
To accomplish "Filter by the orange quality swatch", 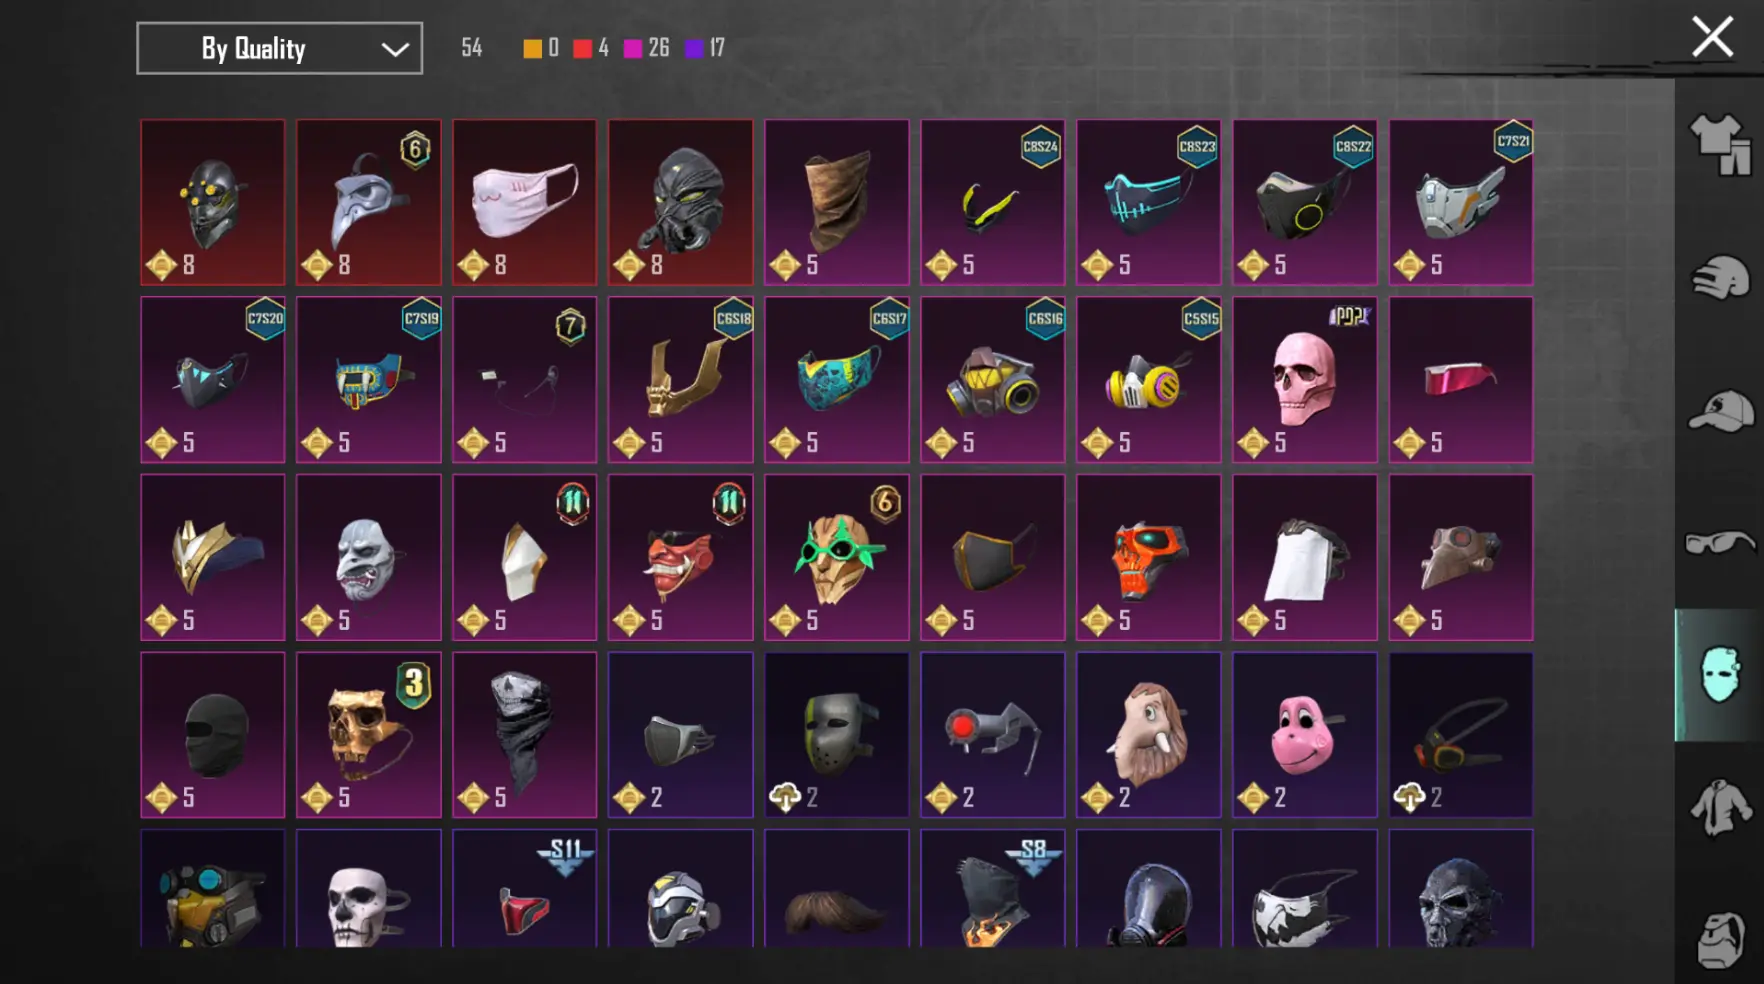I will pos(533,48).
